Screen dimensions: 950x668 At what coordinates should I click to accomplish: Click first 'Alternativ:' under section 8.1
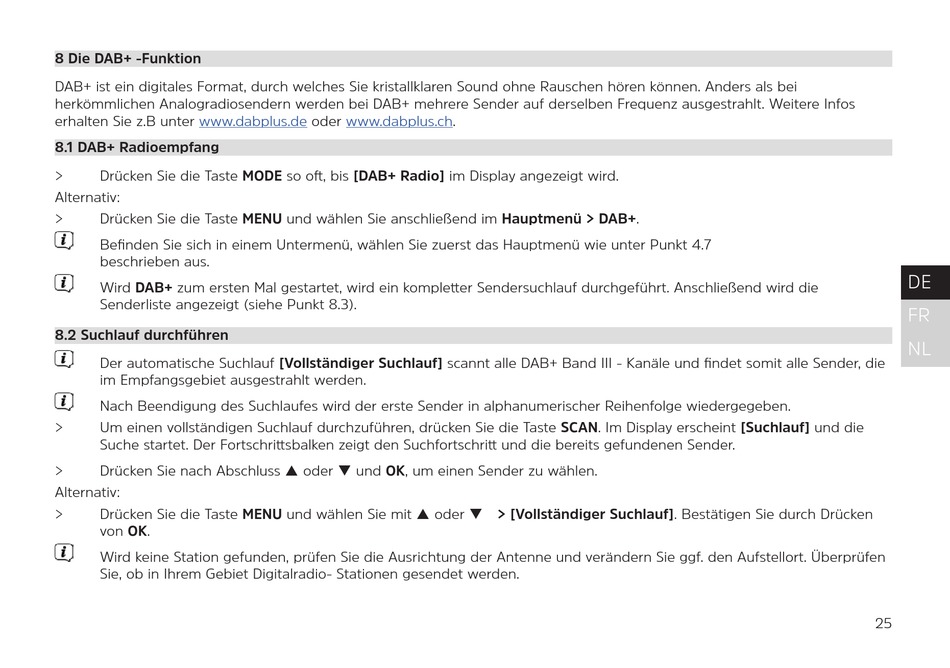click(x=87, y=197)
